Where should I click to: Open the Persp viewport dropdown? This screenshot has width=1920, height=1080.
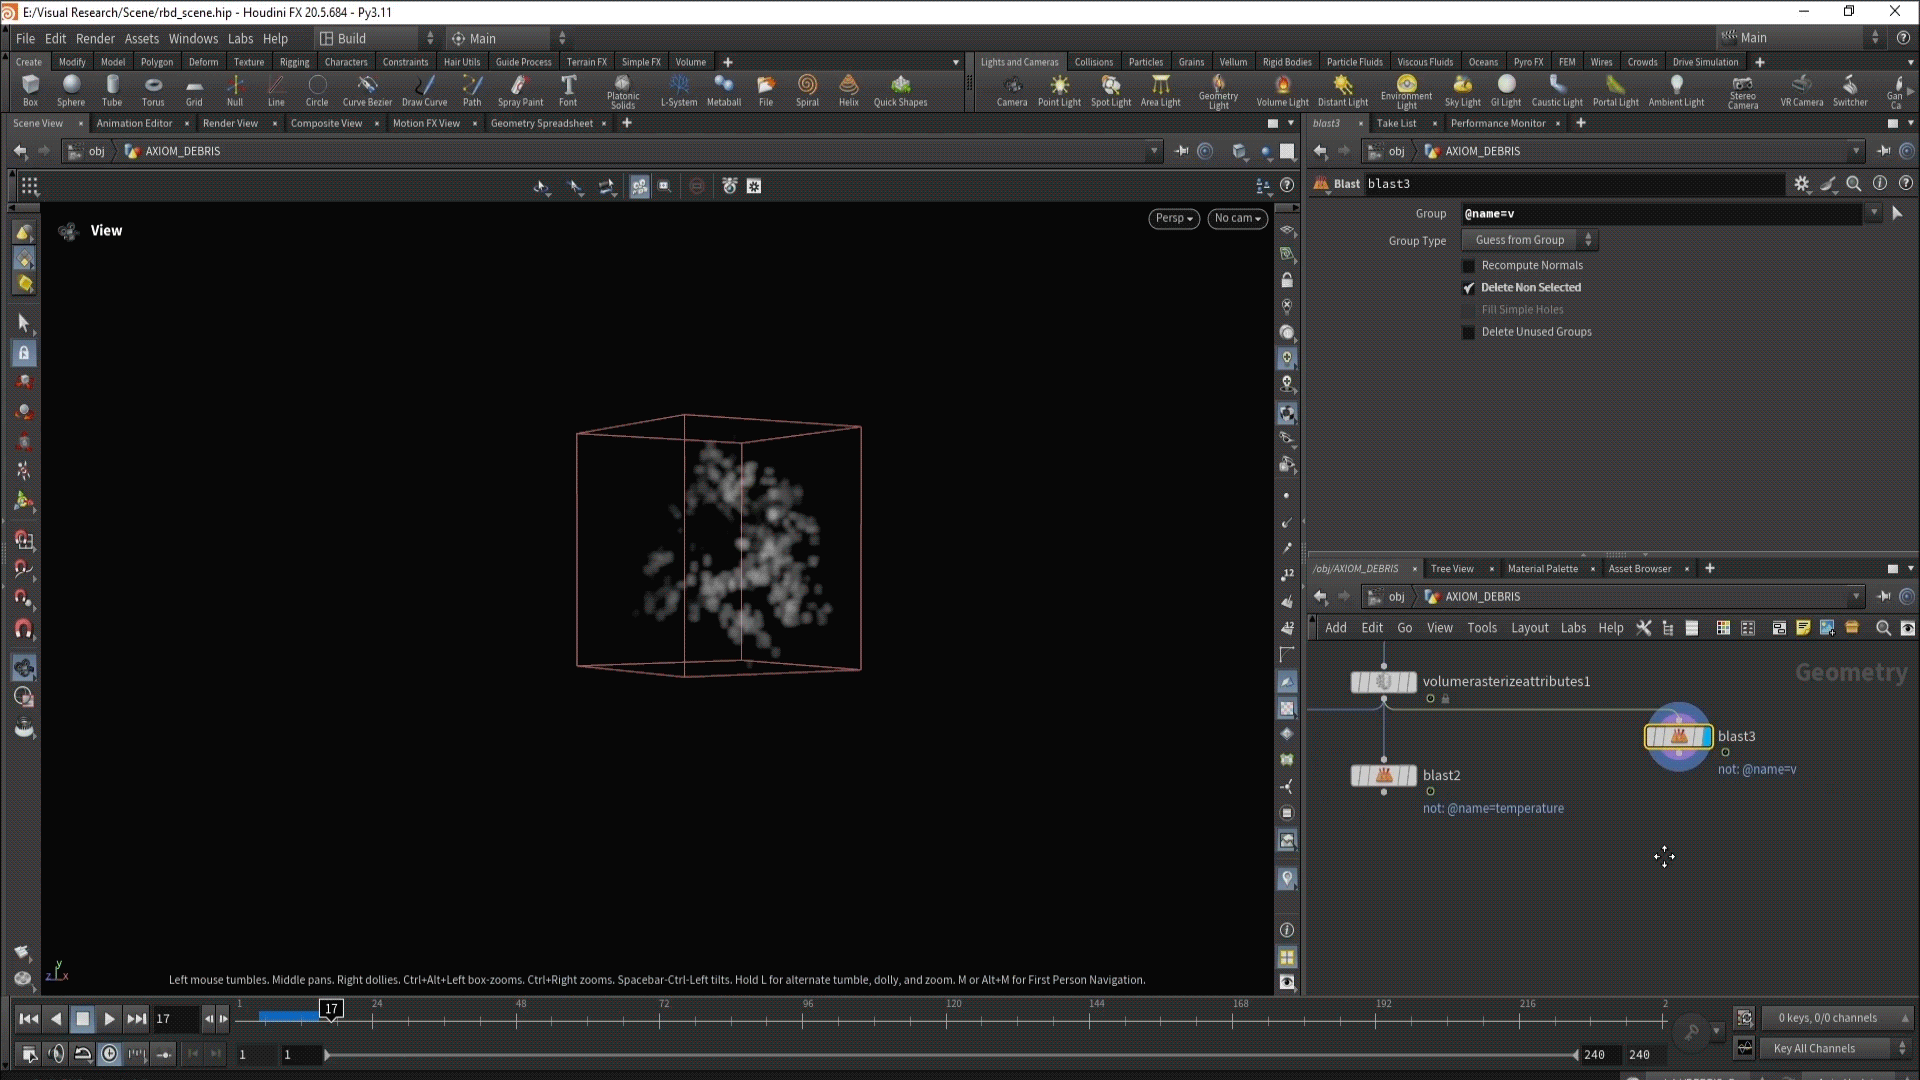(1174, 218)
